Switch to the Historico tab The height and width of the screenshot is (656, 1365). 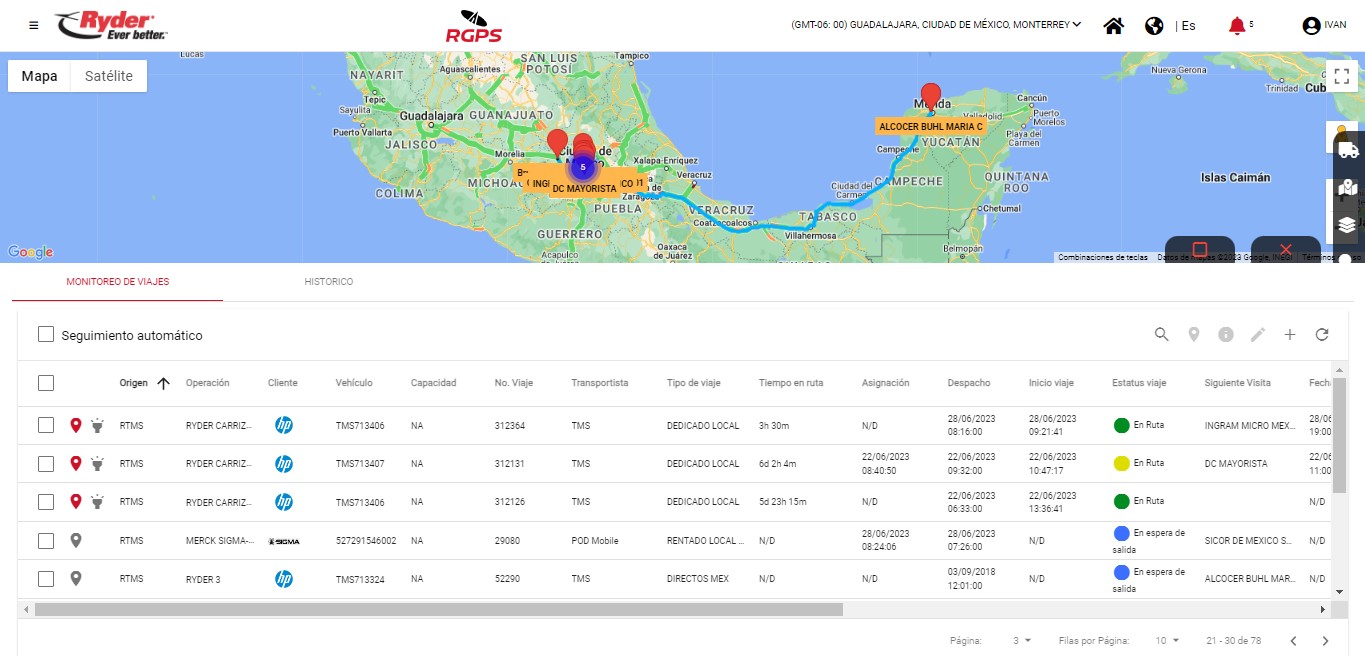pyautogui.click(x=328, y=282)
